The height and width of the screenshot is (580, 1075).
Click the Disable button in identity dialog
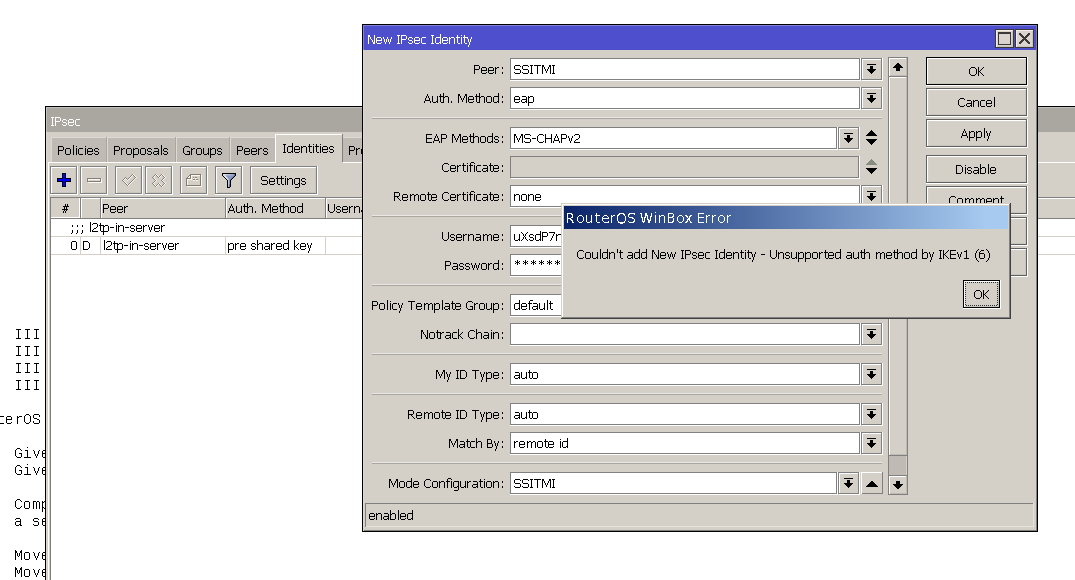976,169
